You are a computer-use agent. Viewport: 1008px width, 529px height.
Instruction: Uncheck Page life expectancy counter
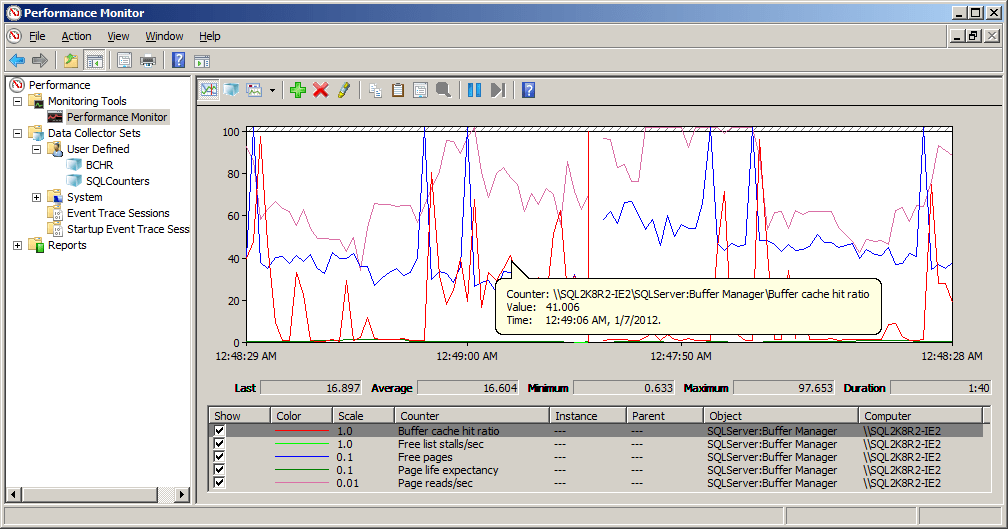[219, 470]
